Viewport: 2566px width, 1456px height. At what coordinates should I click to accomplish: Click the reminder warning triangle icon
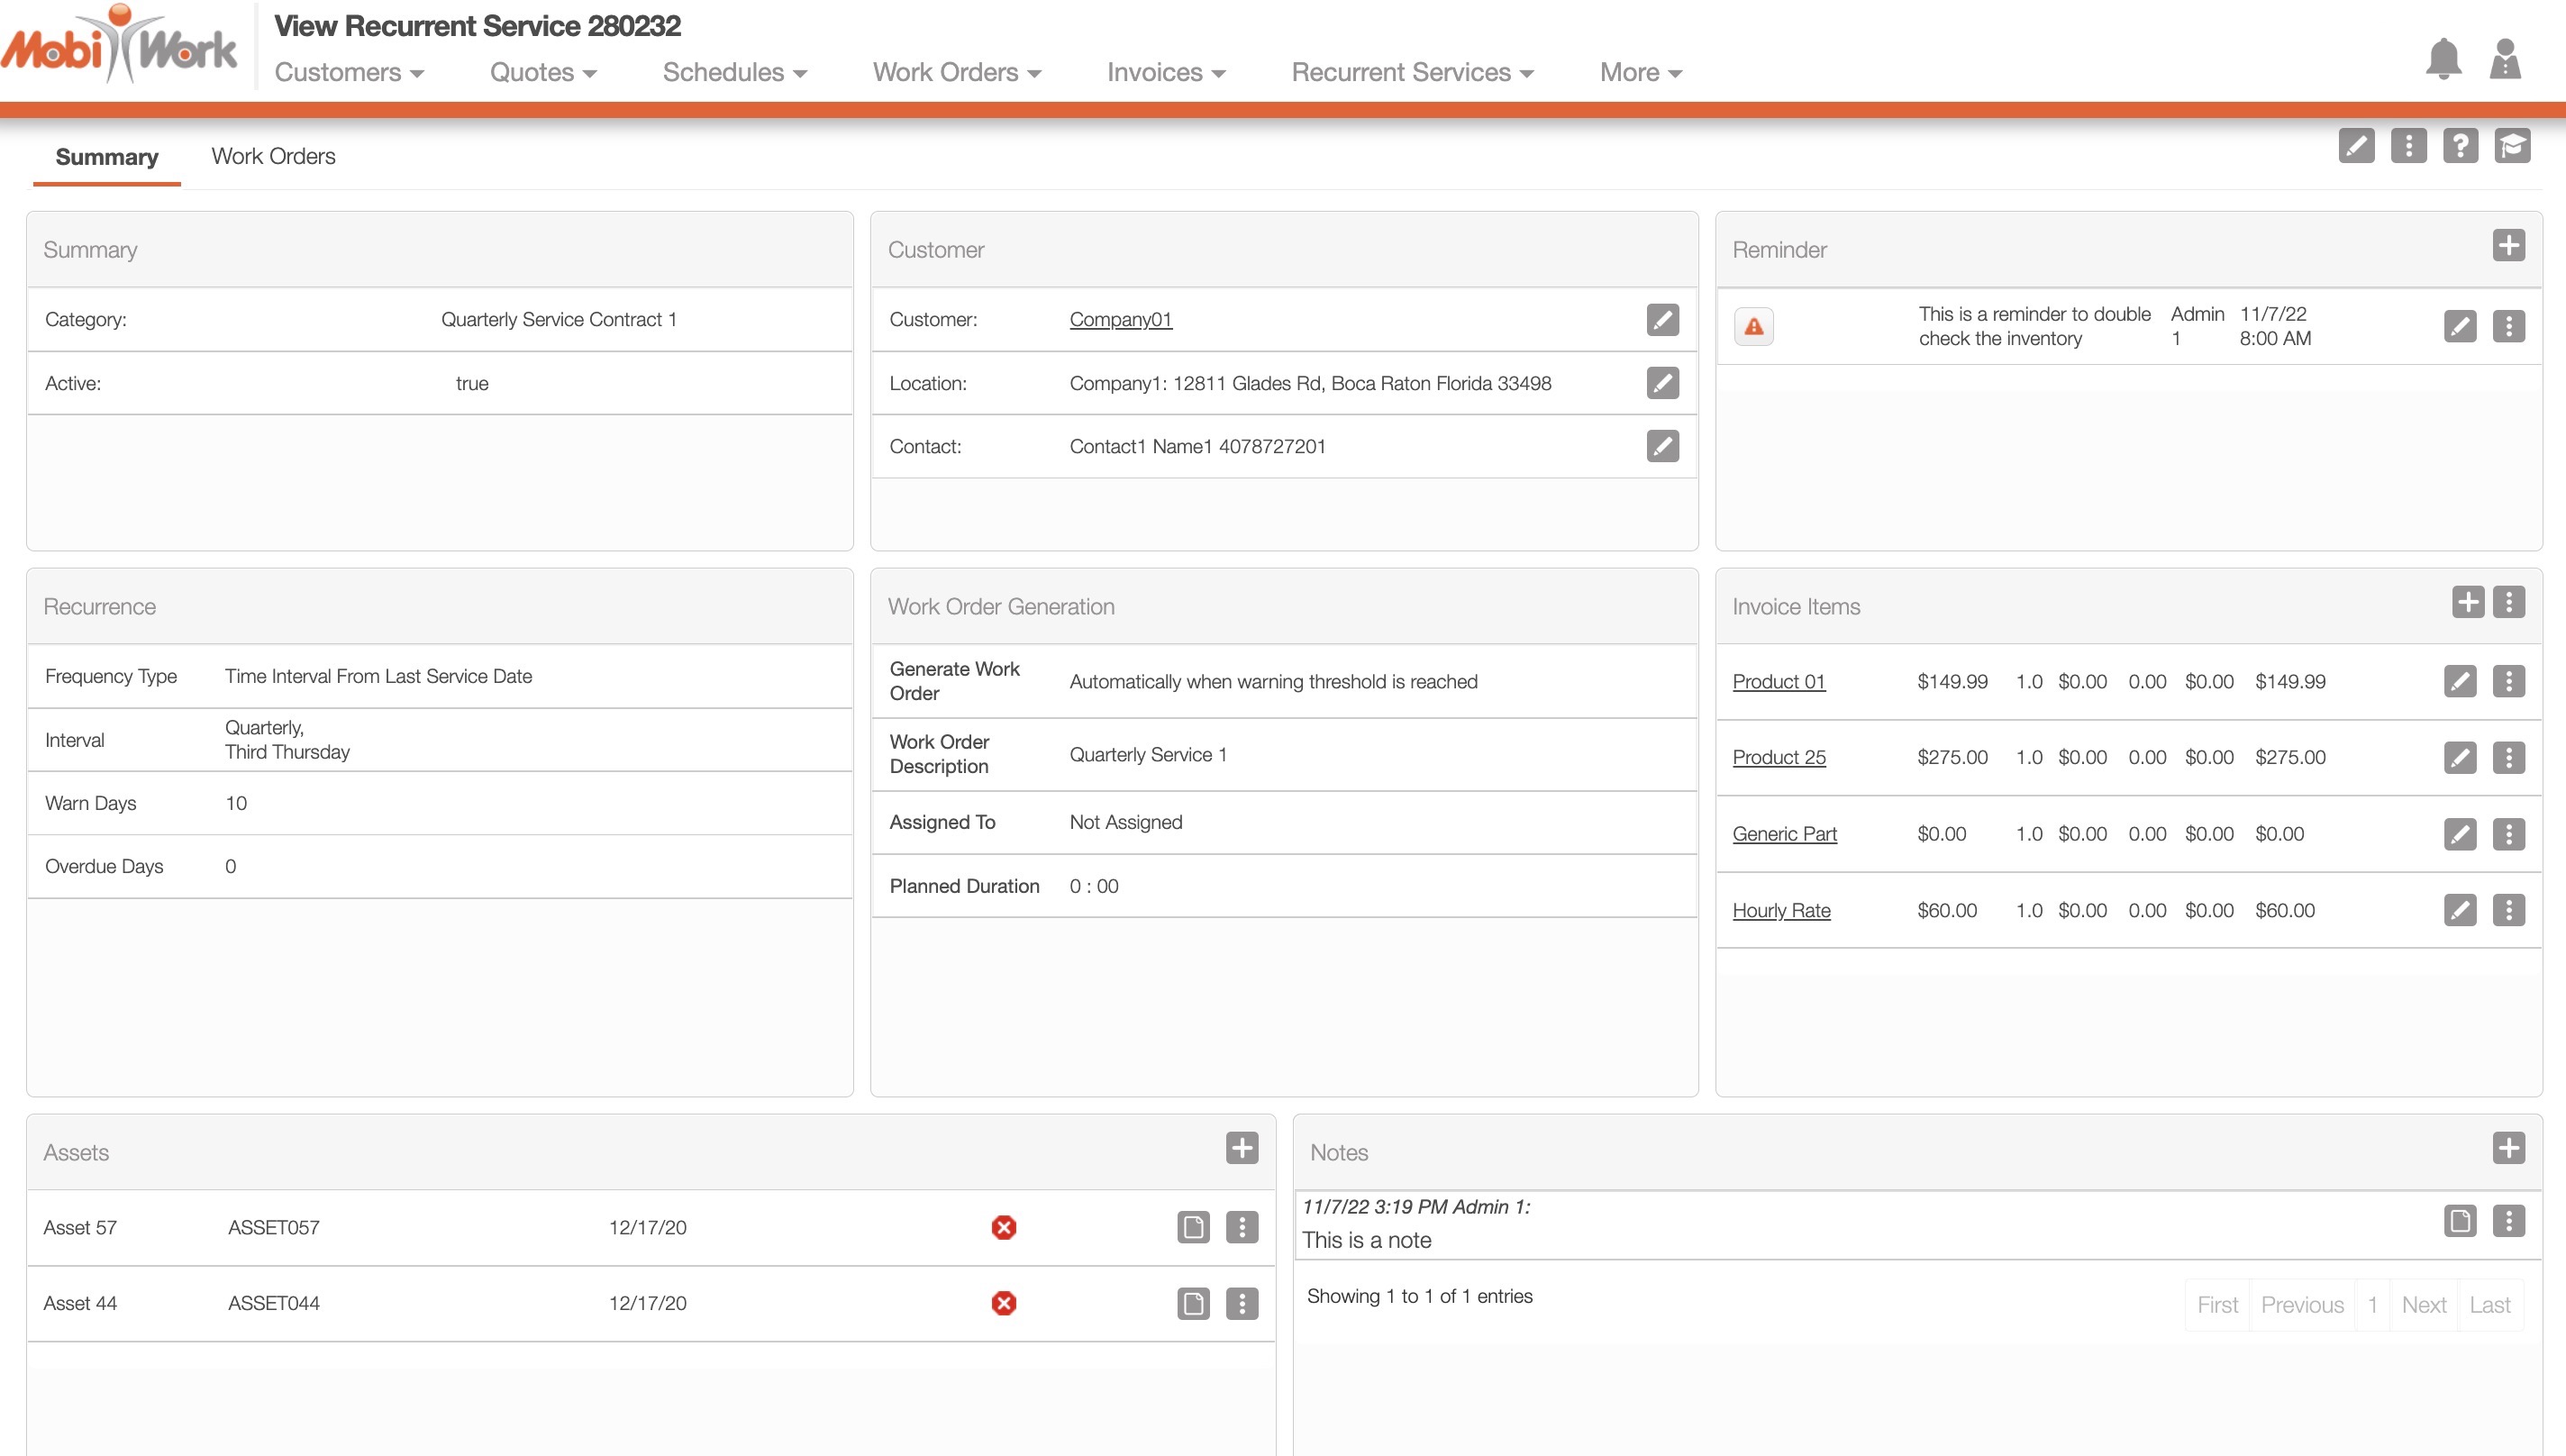[x=1754, y=327]
